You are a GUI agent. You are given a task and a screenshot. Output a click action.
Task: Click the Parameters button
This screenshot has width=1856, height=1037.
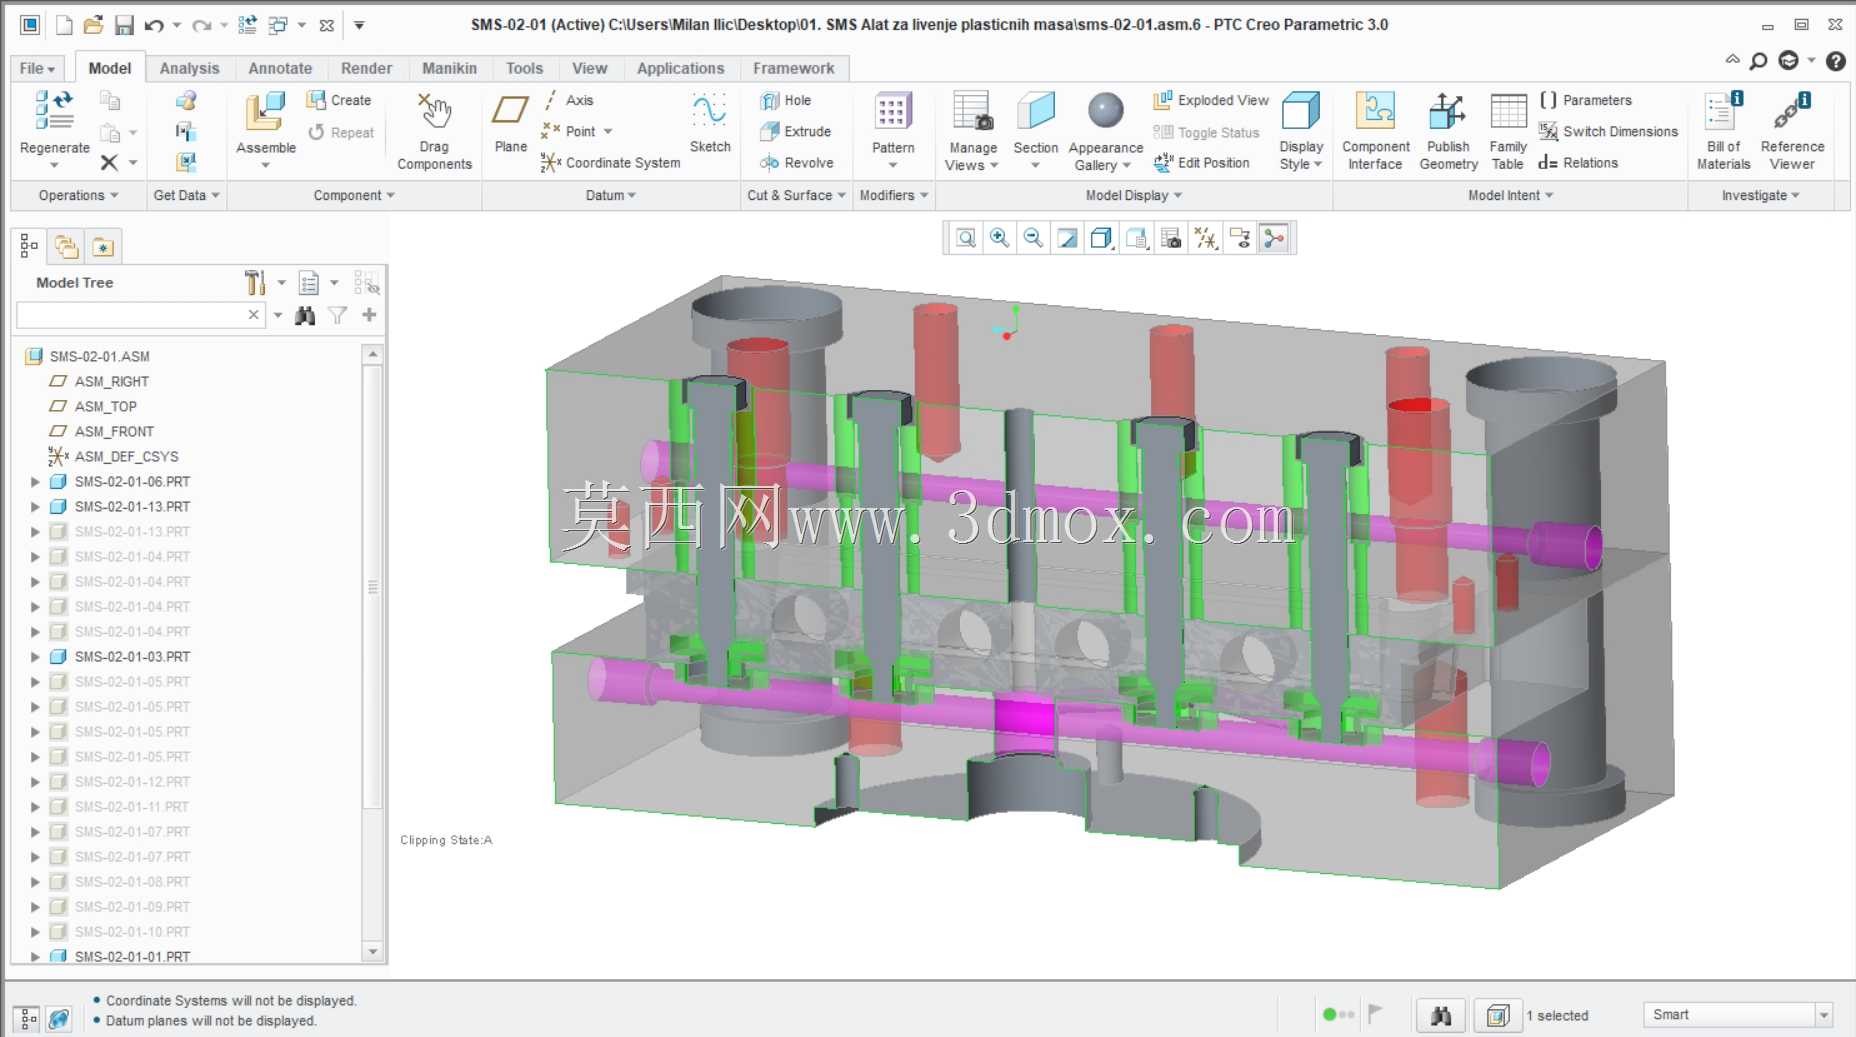[1586, 100]
